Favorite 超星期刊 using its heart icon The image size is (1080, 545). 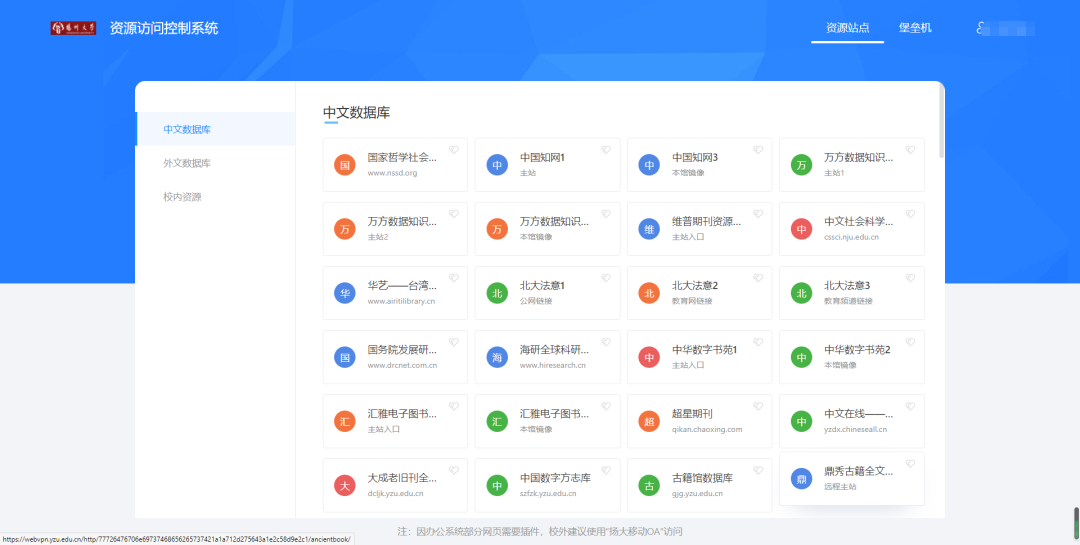(x=758, y=406)
